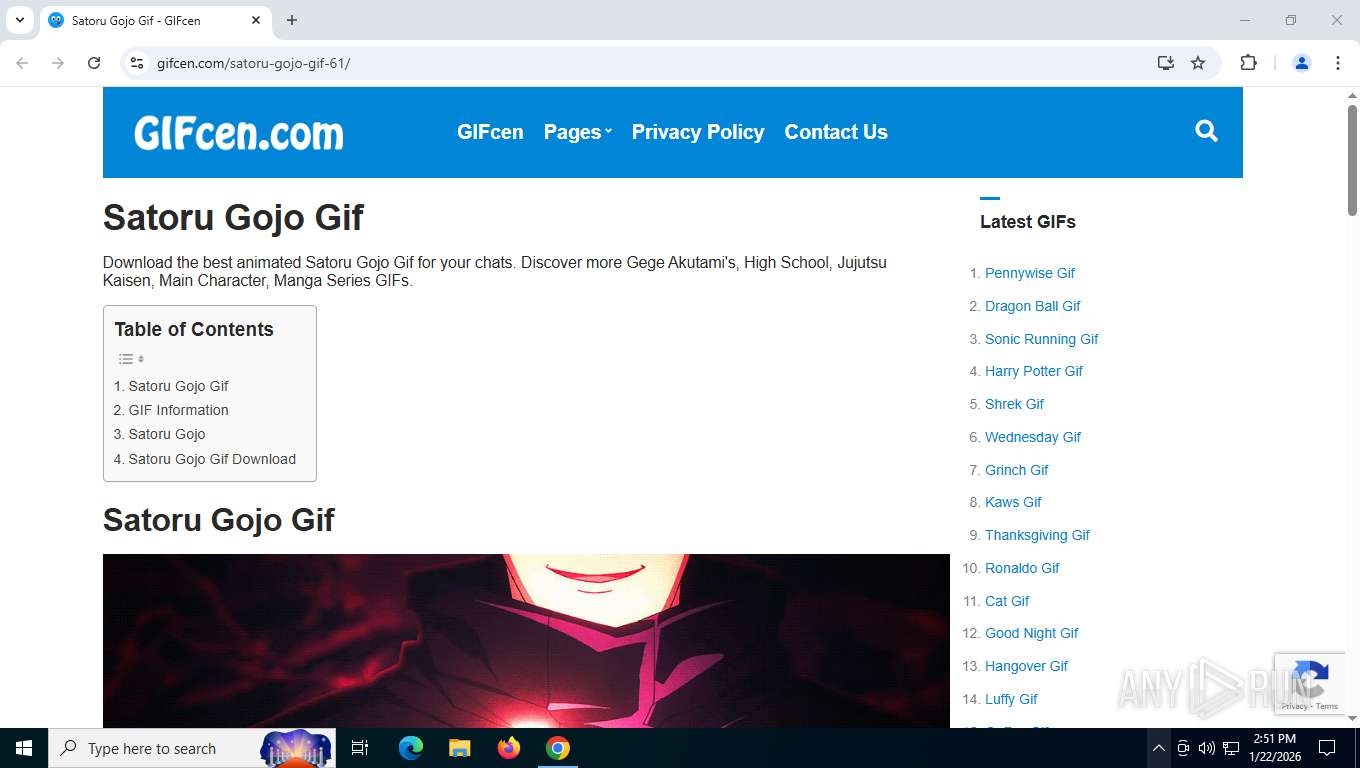Image resolution: width=1360 pixels, height=768 pixels.
Task: Open the Dragon Ball Gif link
Action: 1033,306
